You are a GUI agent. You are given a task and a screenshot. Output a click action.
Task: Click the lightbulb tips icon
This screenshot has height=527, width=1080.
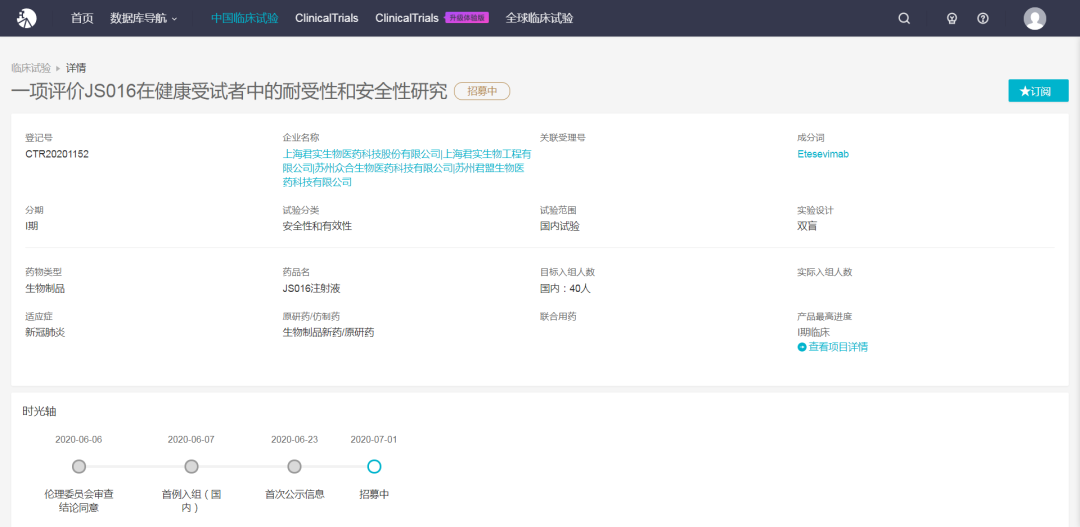click(952, 19)
